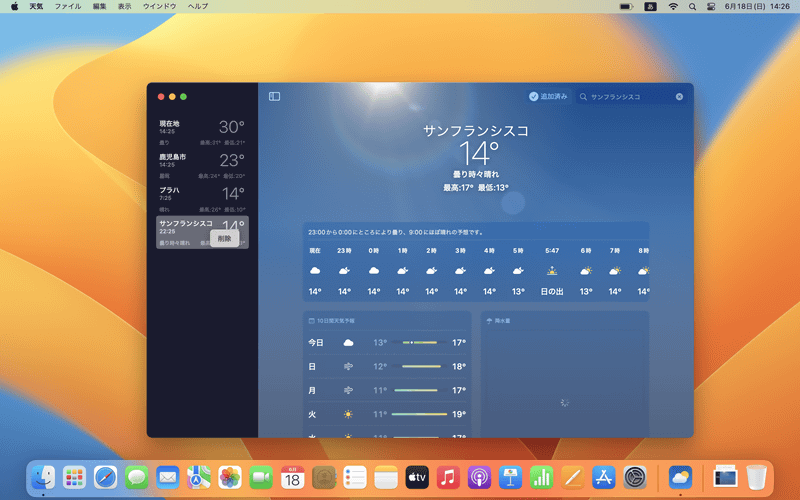
Task: Click the date and time 6月18日(日) 14:26
Action: click(757, 6)
